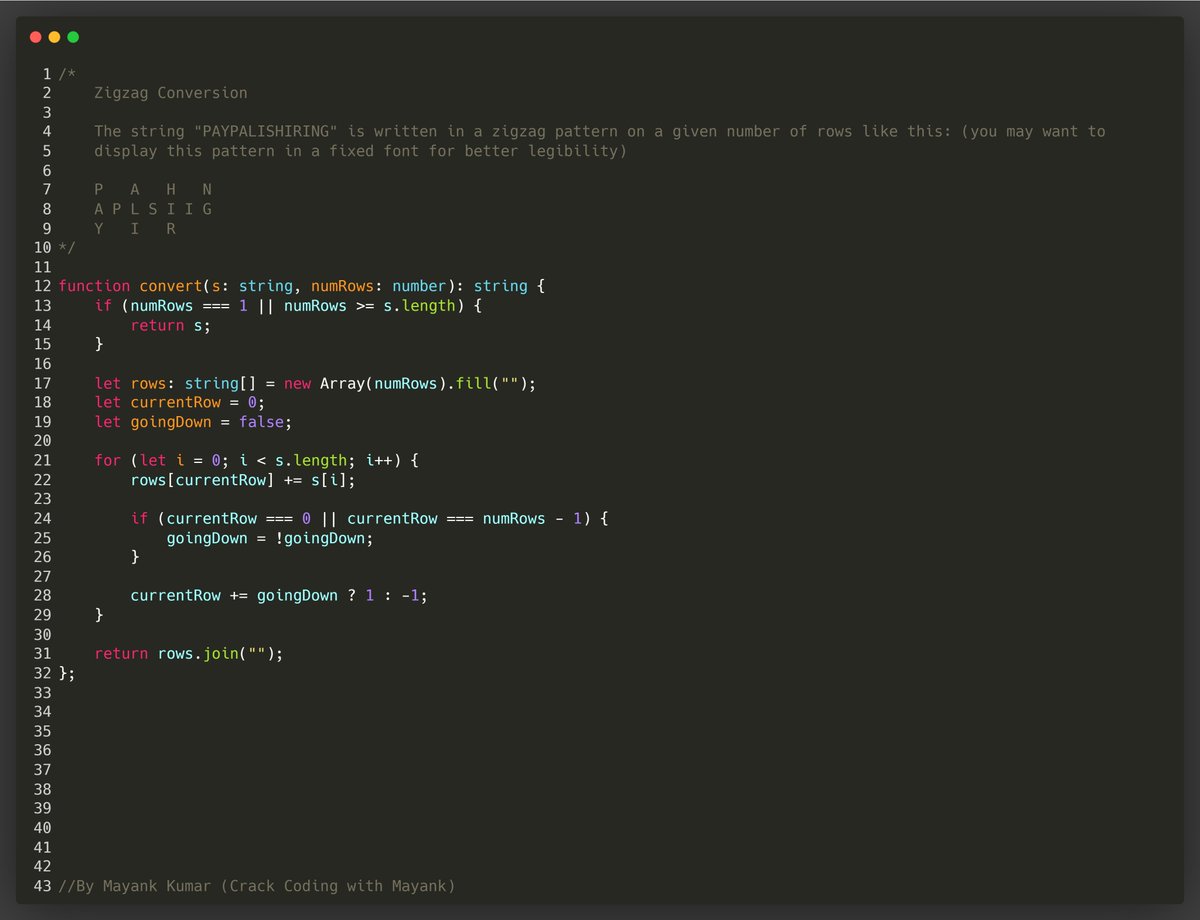The width and height of the screenshot is (1200, 920).
Task: Click the "numRows: number" parameter in the signature
Action: click(x=379, y=286)
